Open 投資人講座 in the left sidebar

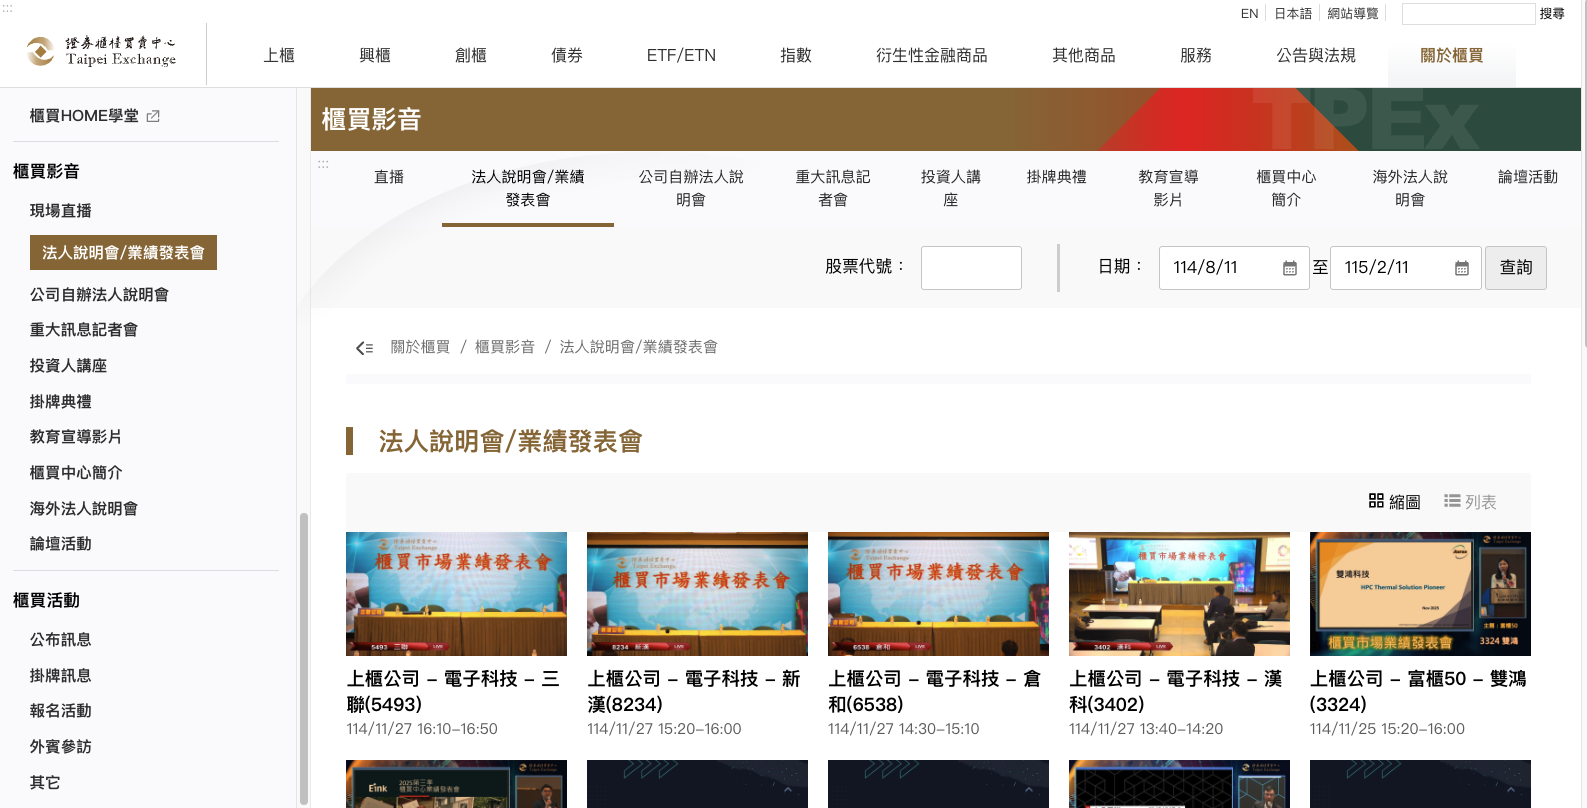68,366
